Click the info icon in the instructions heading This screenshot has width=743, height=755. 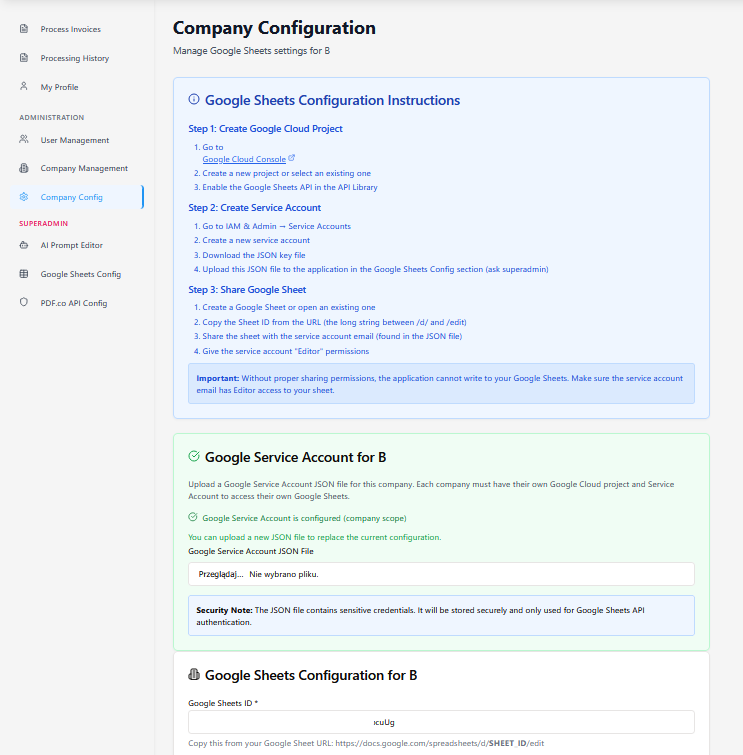194,100
